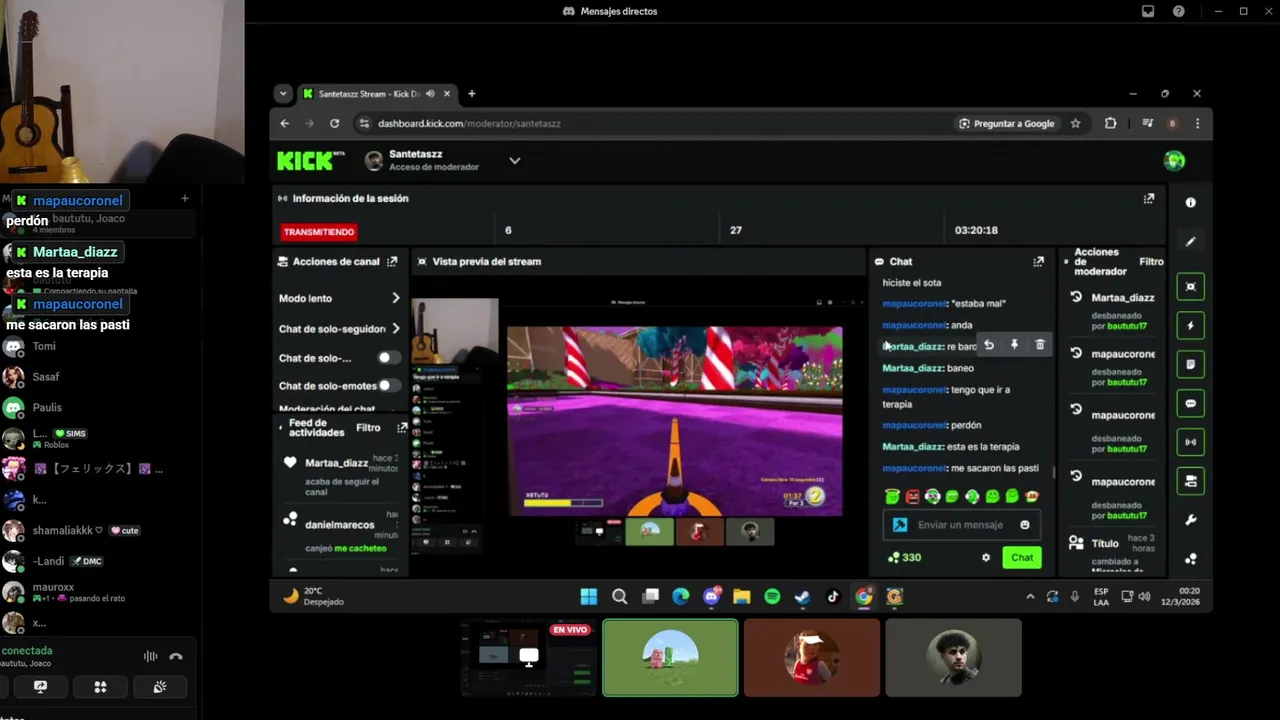The height and width of the screenshot is (720, 1280).
Task: Open channel dropdown next to Santetaszz
Action: (514, 160)
